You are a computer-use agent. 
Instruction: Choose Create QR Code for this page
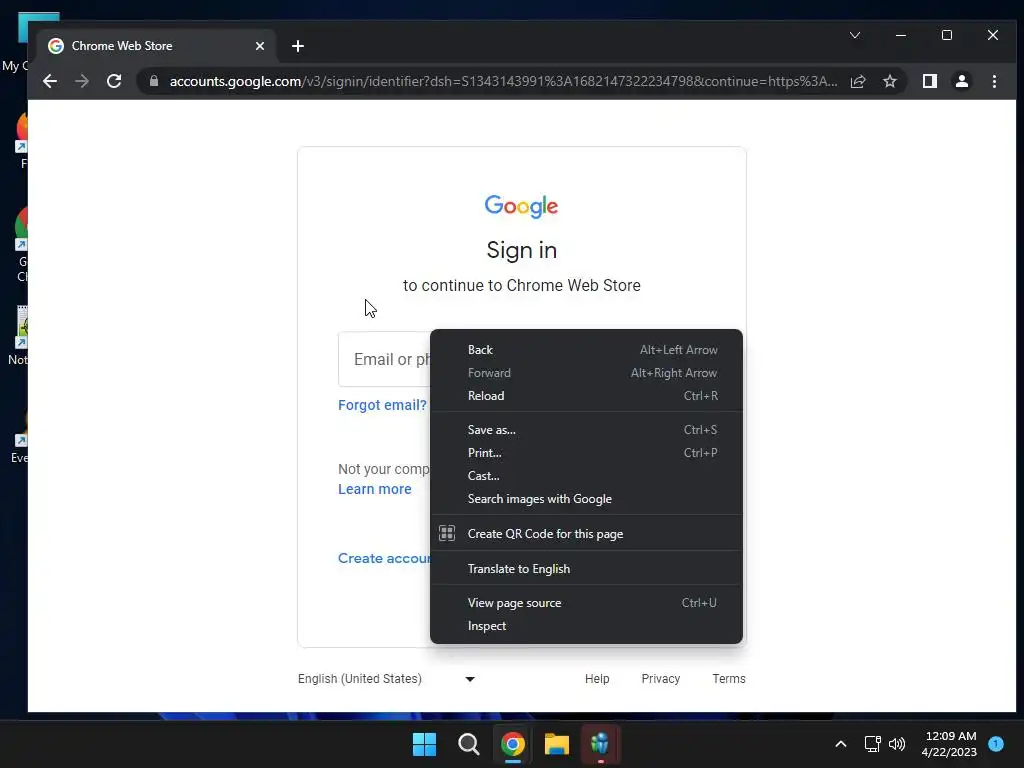coord(586,534)
